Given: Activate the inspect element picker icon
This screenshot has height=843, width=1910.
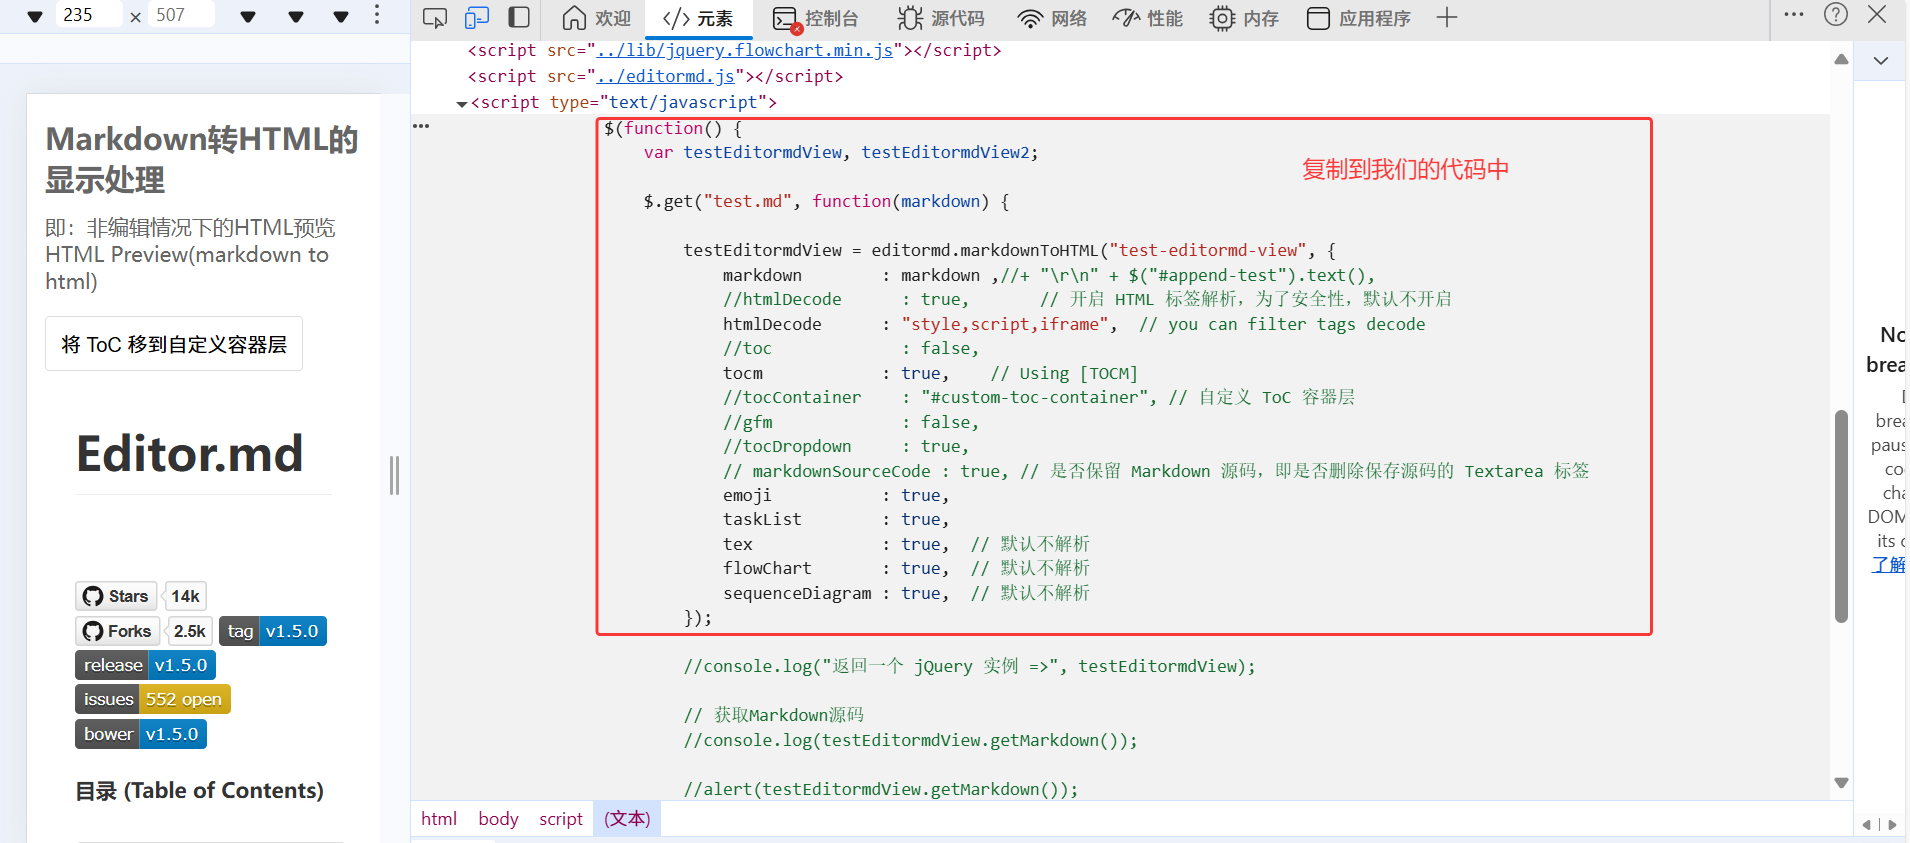Looking at the screenshot, I should click(435, 18).
